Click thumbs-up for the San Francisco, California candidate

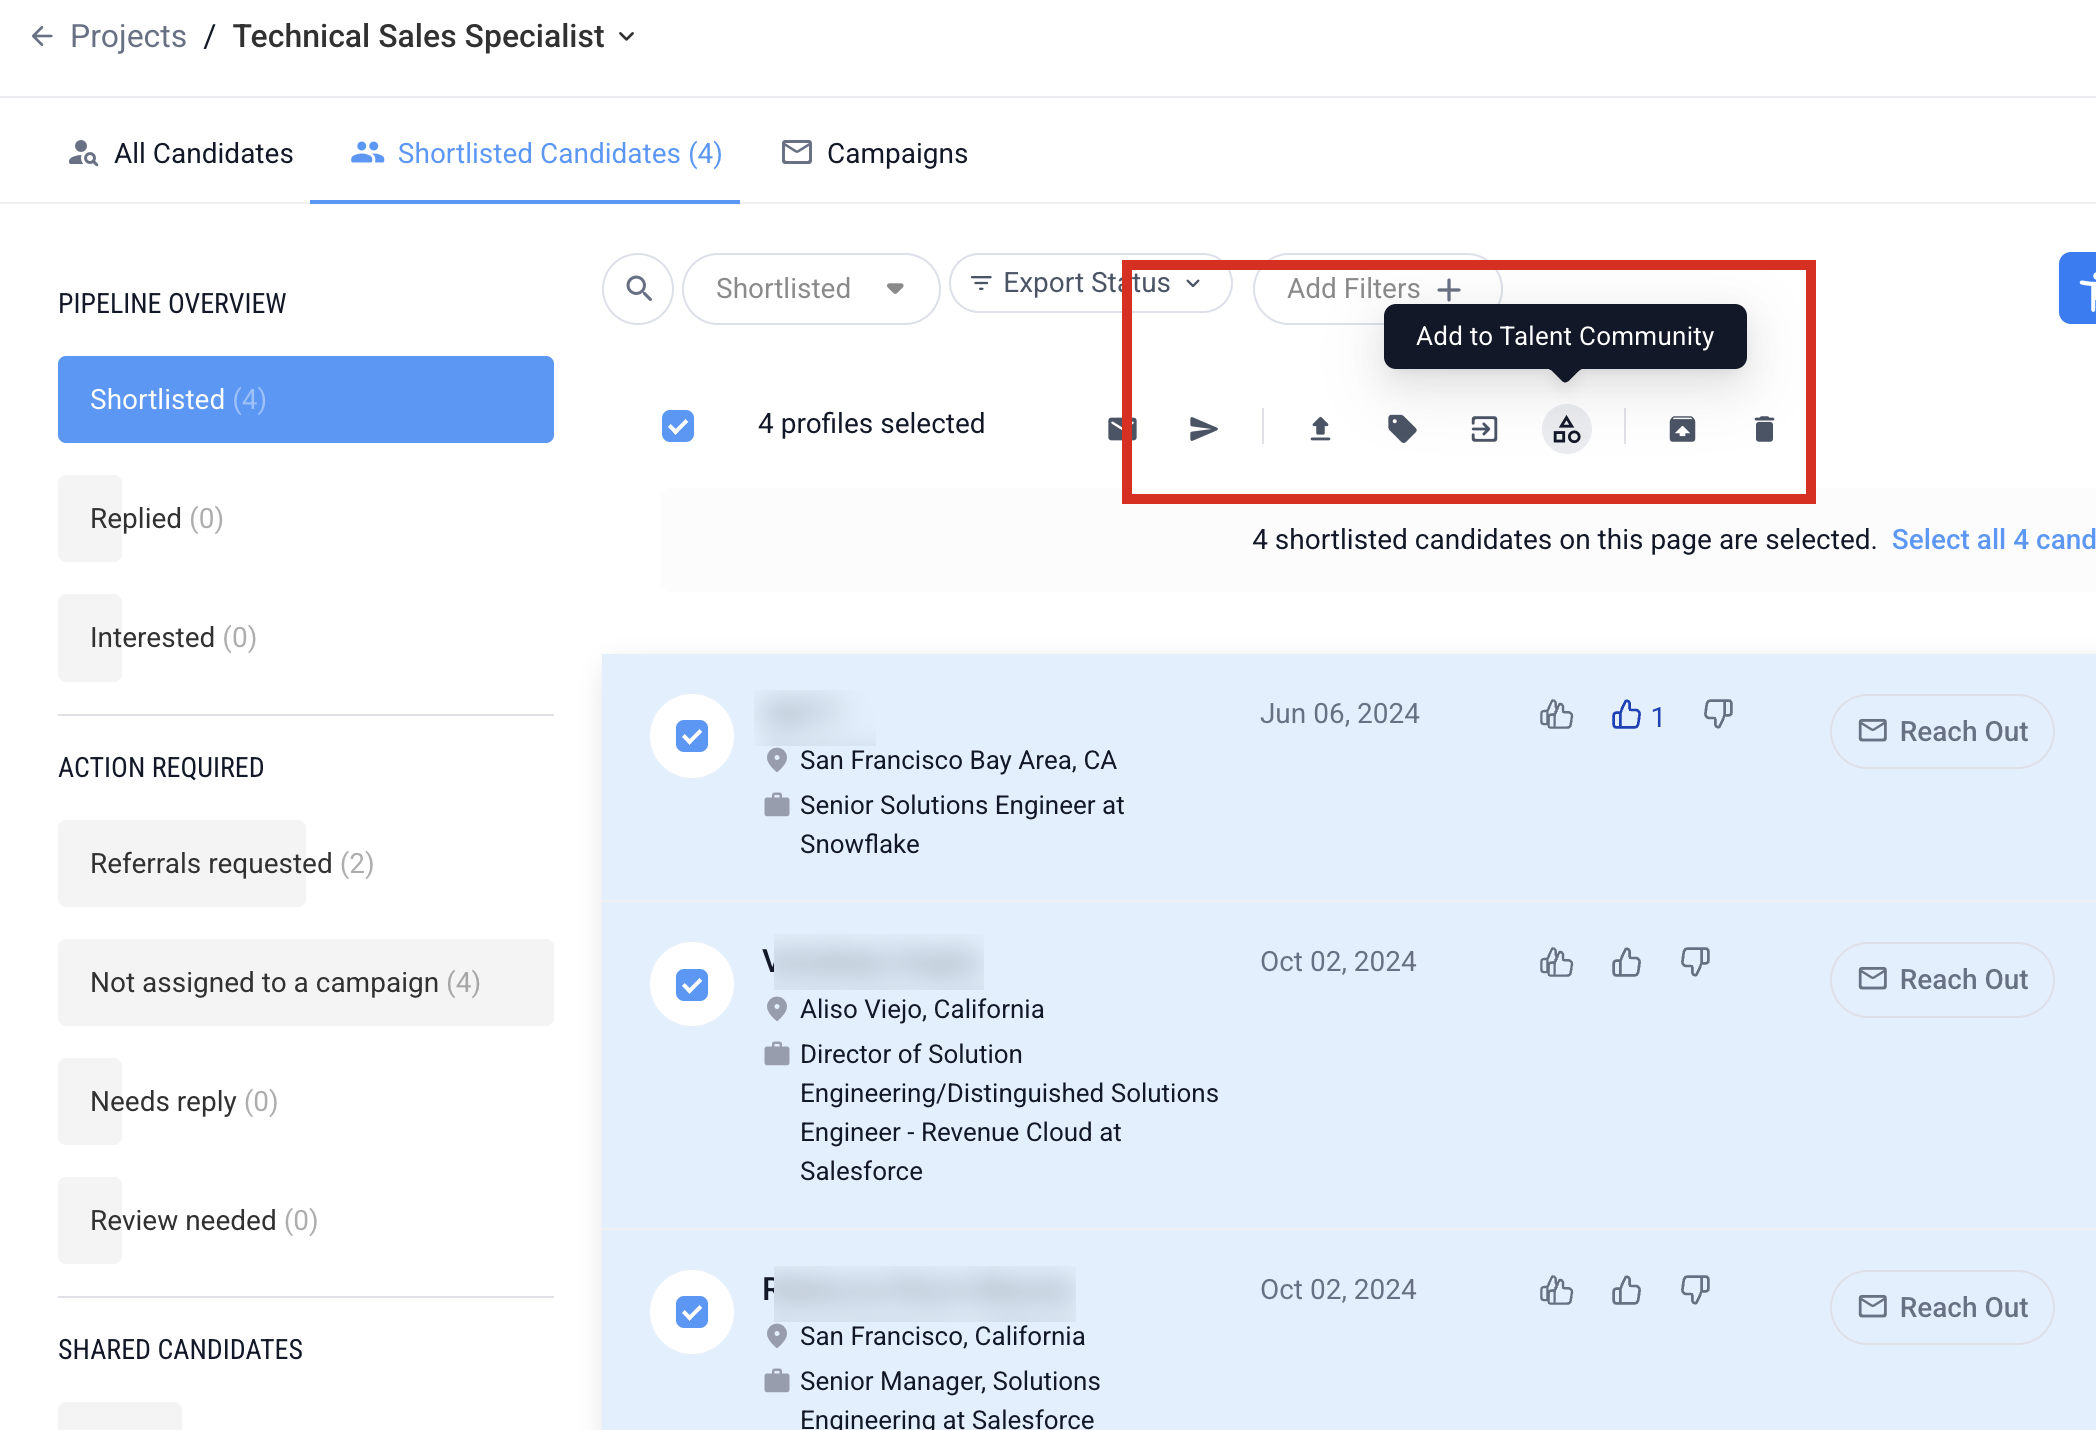coord(1626,1290)
